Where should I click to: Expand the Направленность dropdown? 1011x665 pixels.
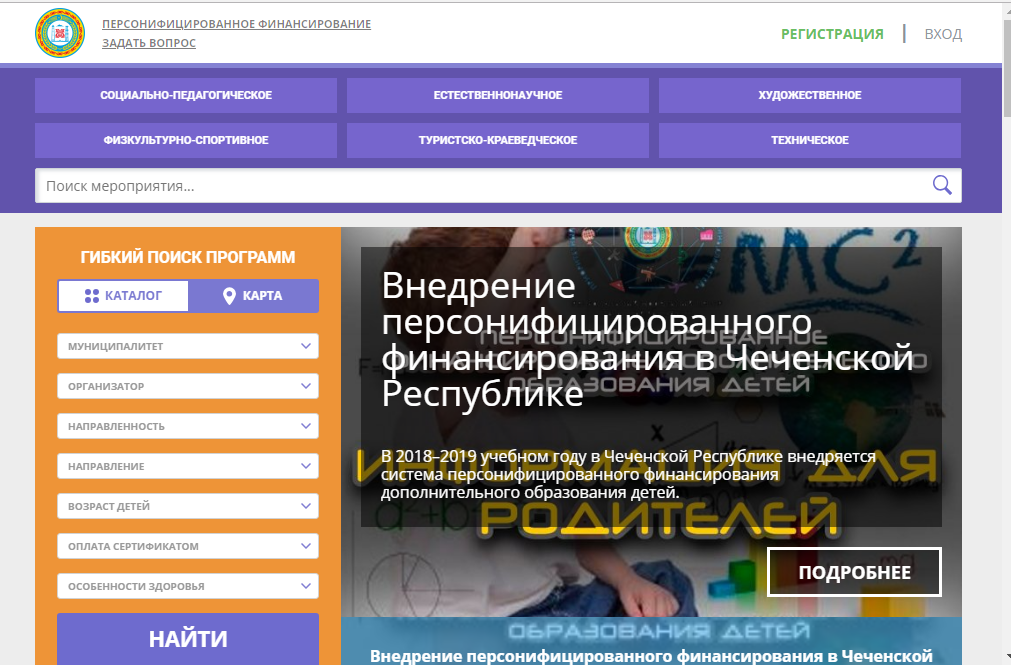[x=188, y=426]
